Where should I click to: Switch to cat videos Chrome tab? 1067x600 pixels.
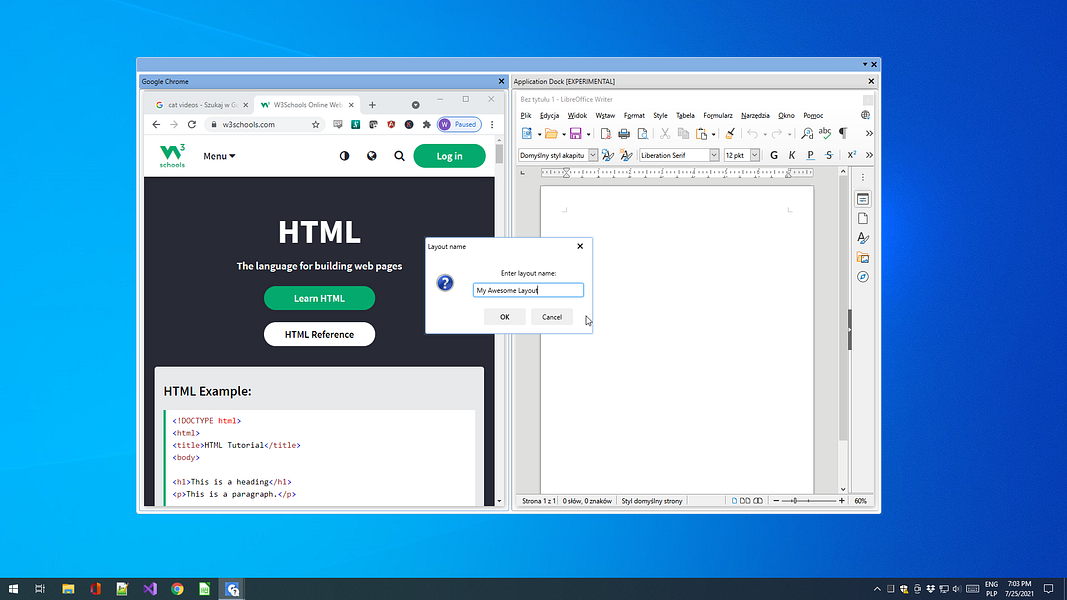(202, 105)
